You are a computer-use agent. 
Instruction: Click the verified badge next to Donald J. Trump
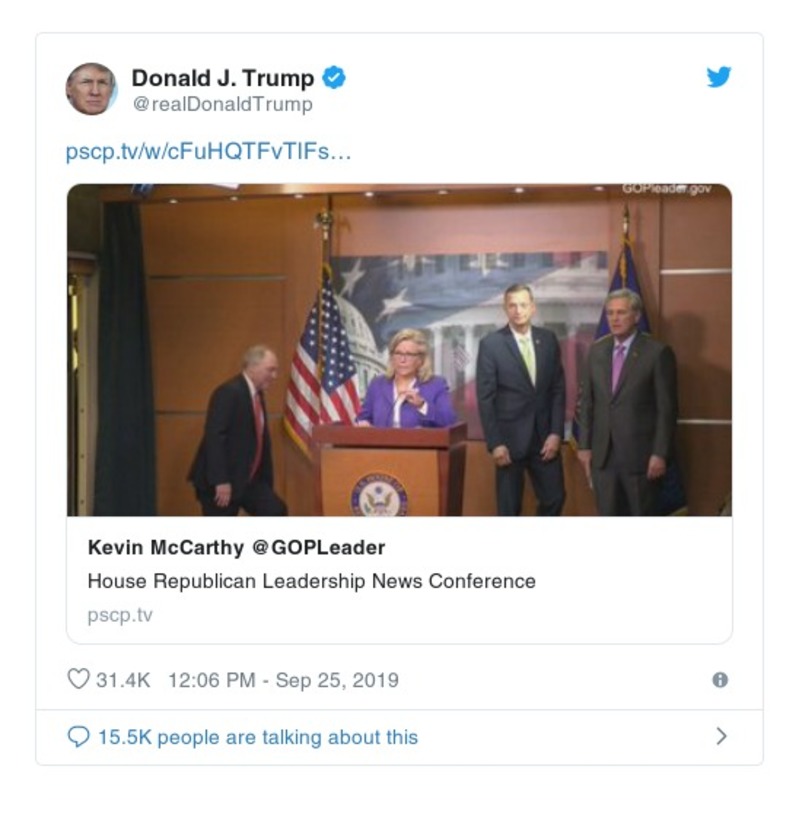pyautogui.click(x=335, y=75)
